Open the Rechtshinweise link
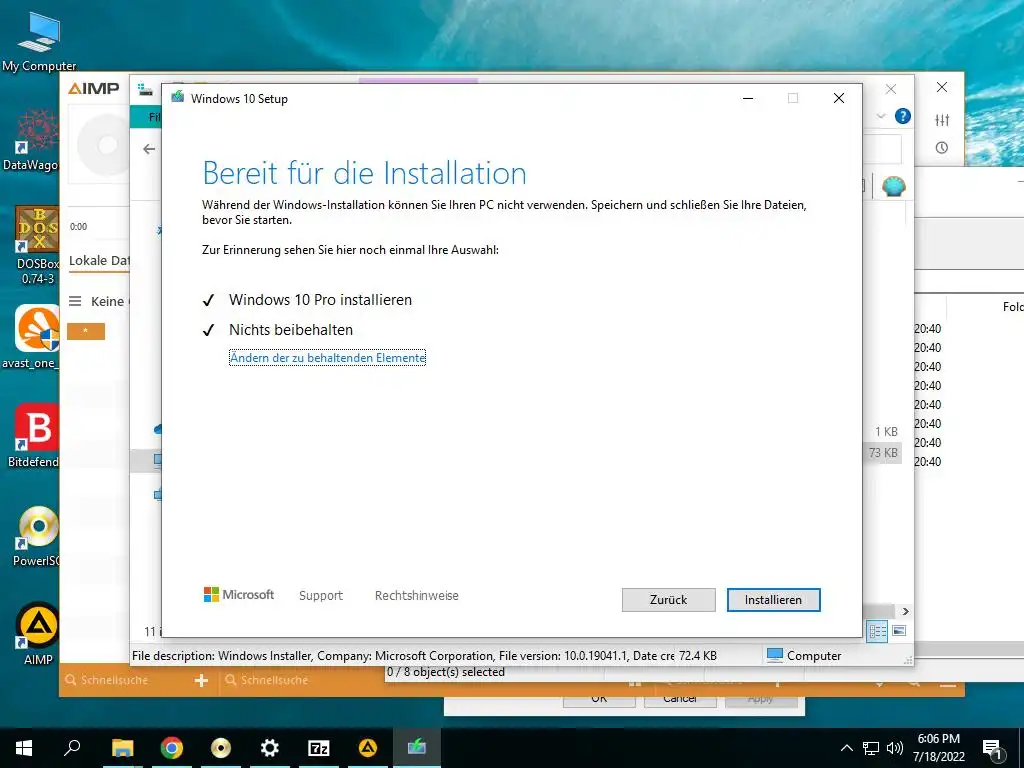This screenshot has height=768, width=1024. [x=417, y=596]
